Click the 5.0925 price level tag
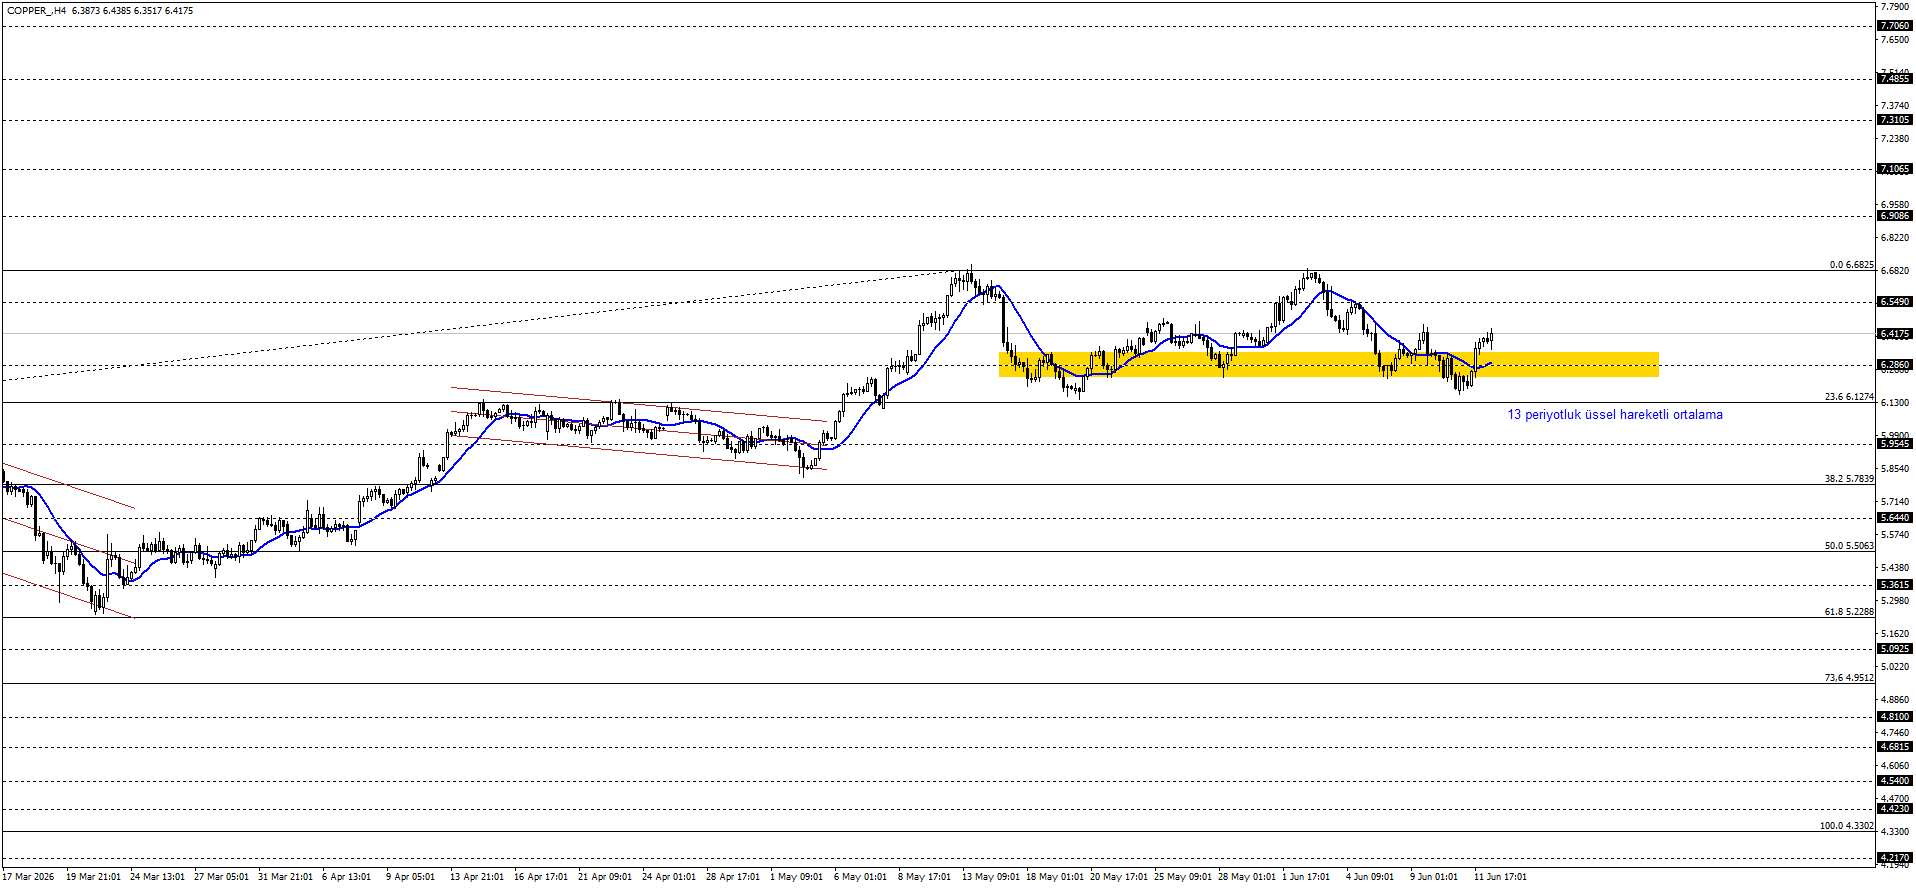This screenshot has height=888, width=1916. coord(1895,649)
